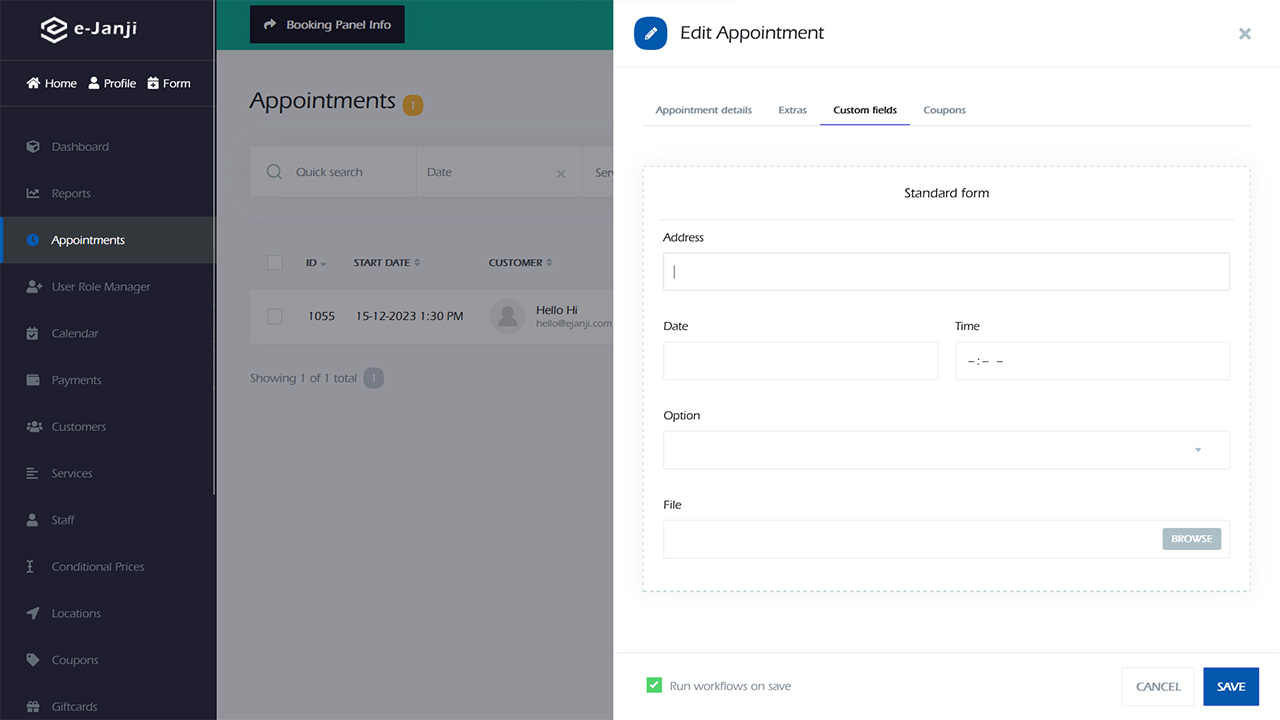This screenshot has height=720, width=1280.
Task: Click the Time input field
Action: pos(1092,361)
